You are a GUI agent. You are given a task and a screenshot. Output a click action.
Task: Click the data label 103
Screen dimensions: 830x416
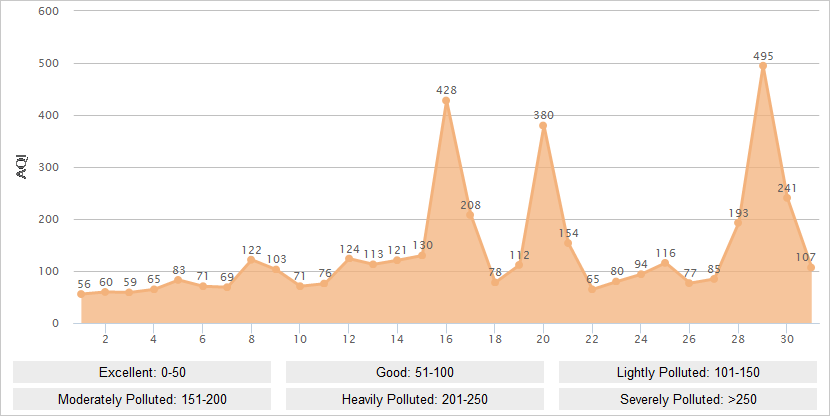click(276, 259)
